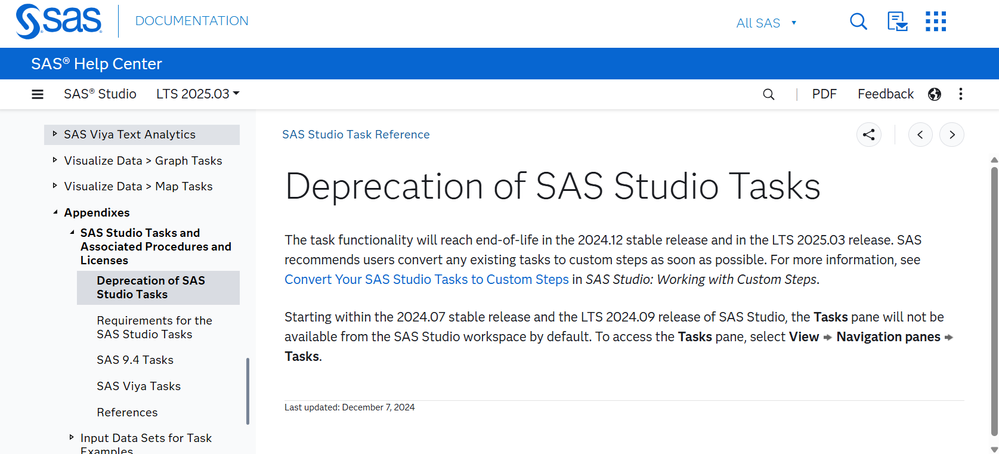Open the LTS 2025.03 version dropdown

198,94
